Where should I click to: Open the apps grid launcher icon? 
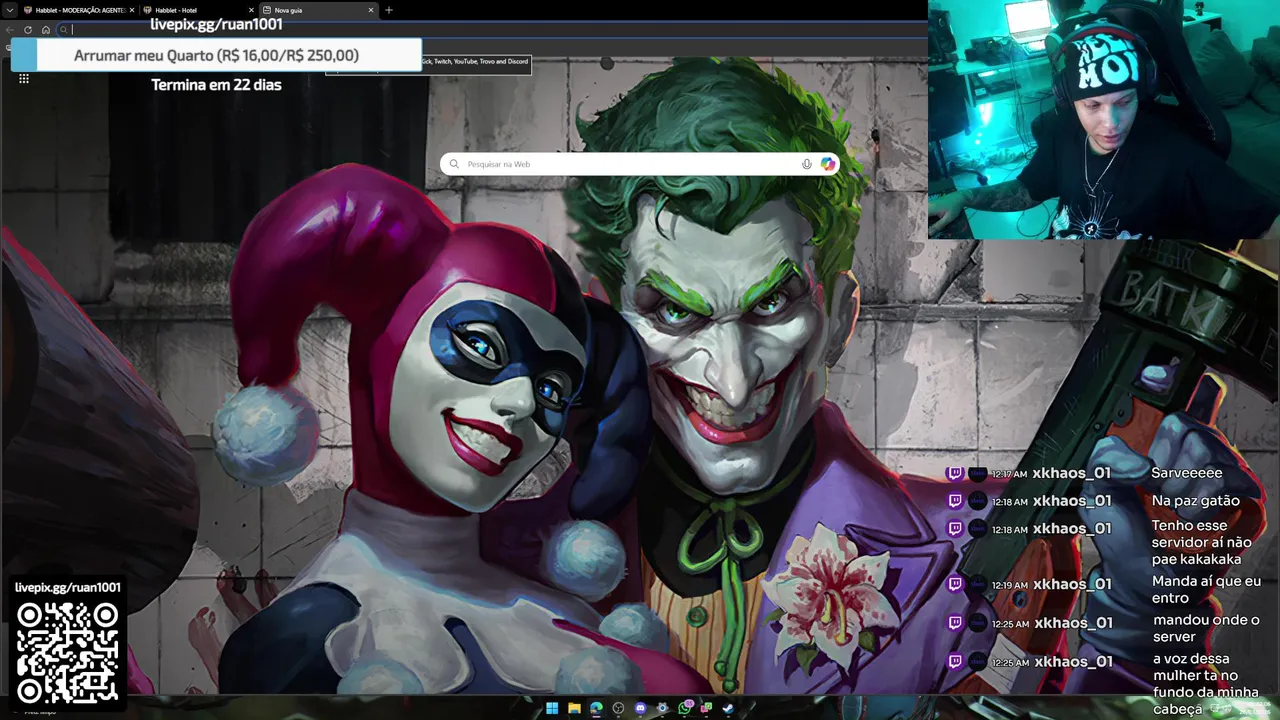point(24,78)
